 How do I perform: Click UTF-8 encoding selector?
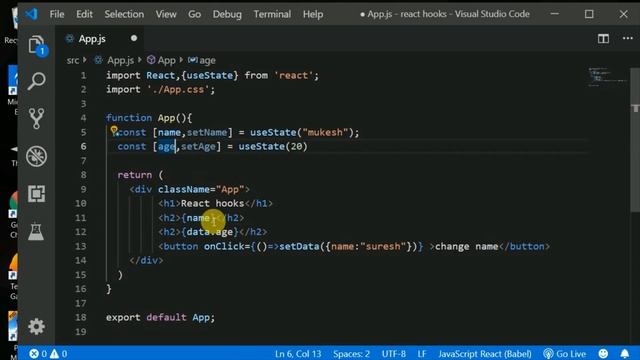393,353
